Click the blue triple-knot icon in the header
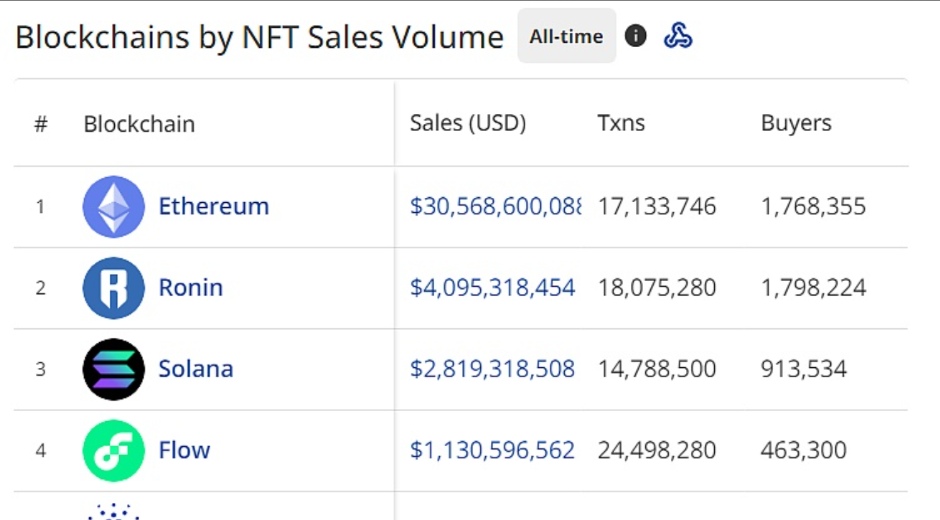 point(678,36)
